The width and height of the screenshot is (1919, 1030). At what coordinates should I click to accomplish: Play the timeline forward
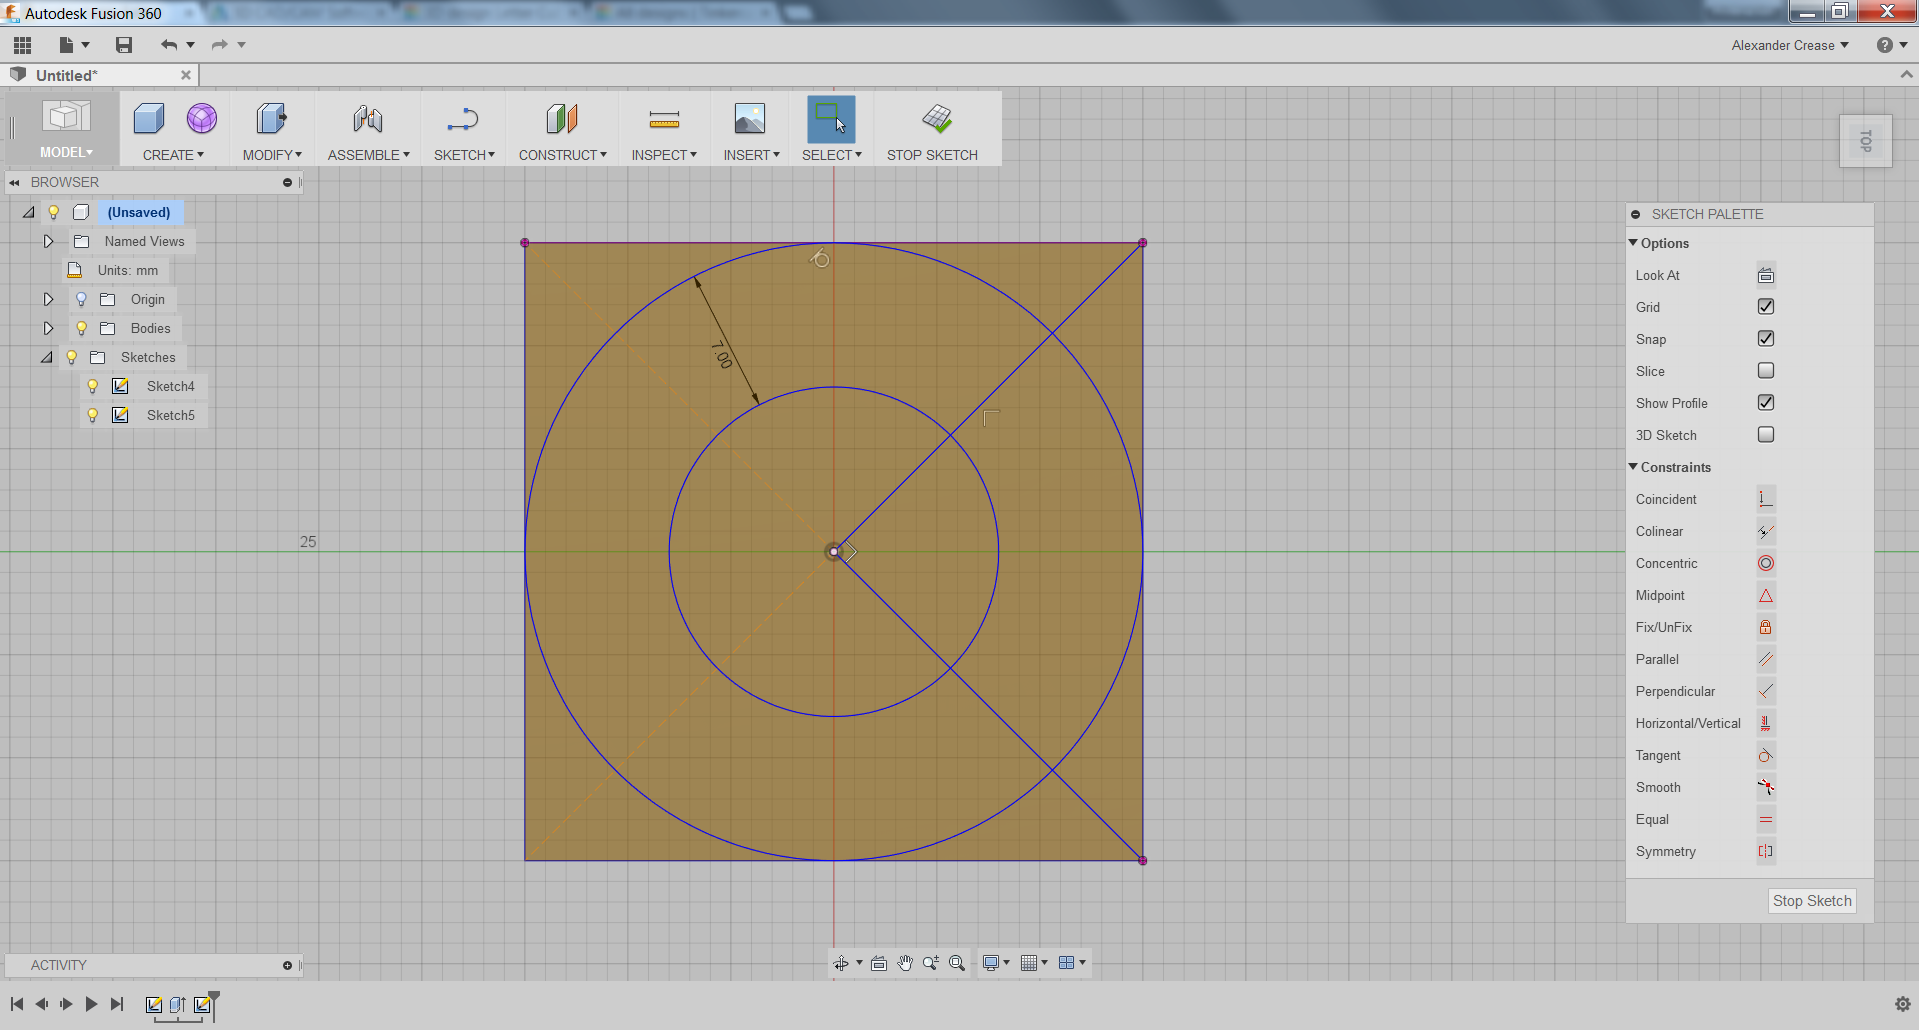(x=91, y=1004)
